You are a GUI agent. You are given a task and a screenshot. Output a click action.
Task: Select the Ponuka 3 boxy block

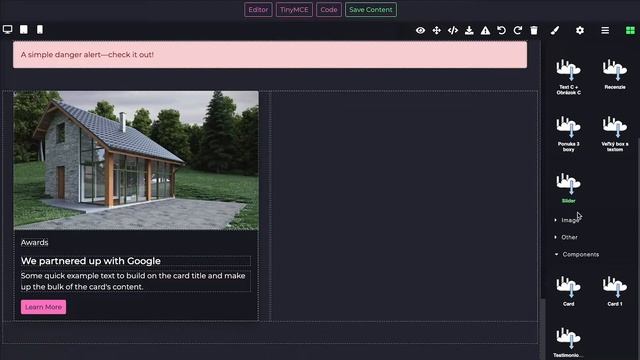click(569, 134)
